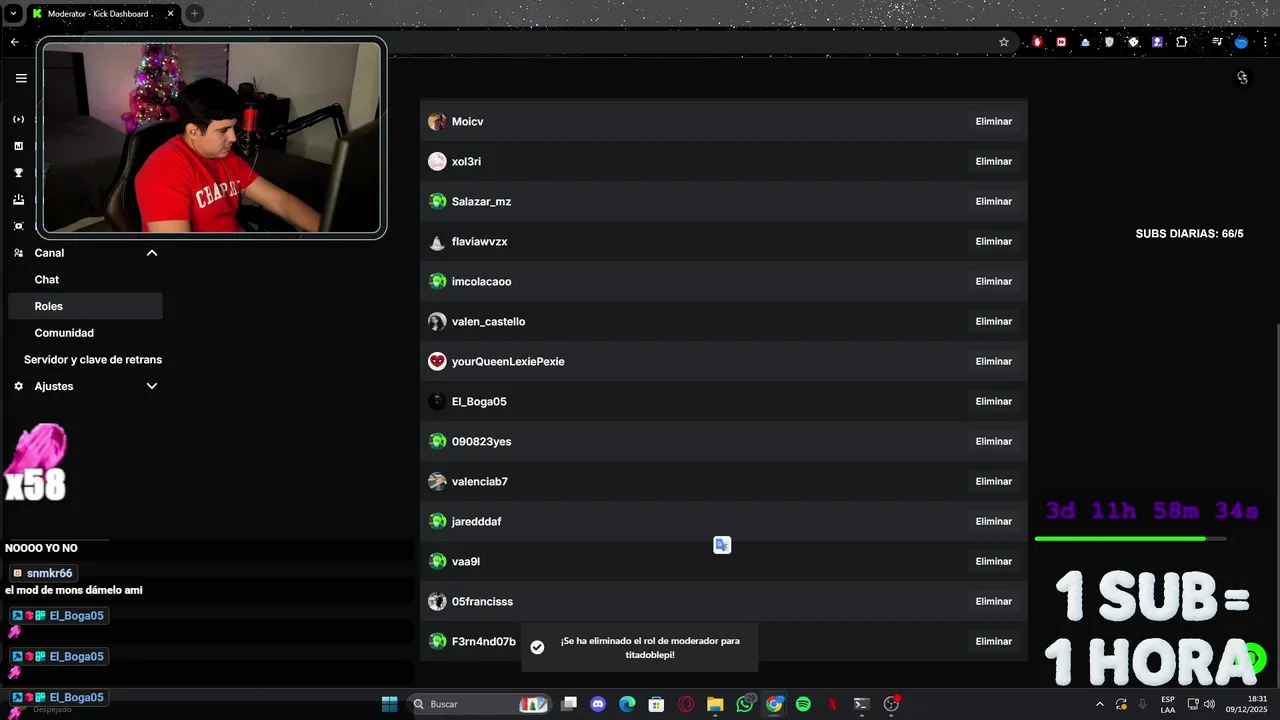
Task: Open WhatsApp from taskbar
Action: click(x=744, y=704)
